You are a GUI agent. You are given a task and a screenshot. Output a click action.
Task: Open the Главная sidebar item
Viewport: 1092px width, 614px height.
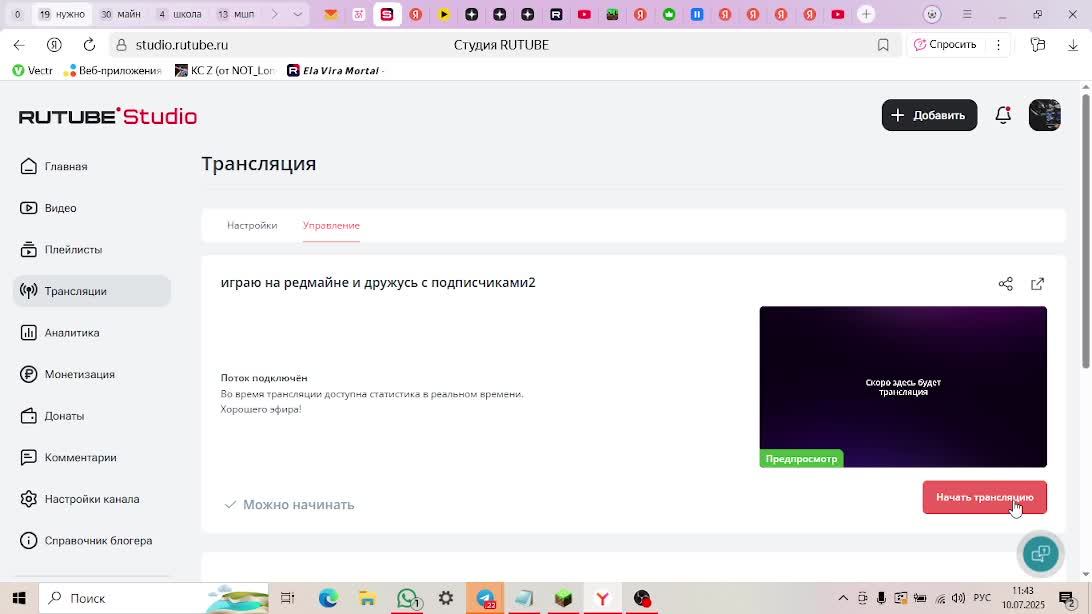(92, 166)
